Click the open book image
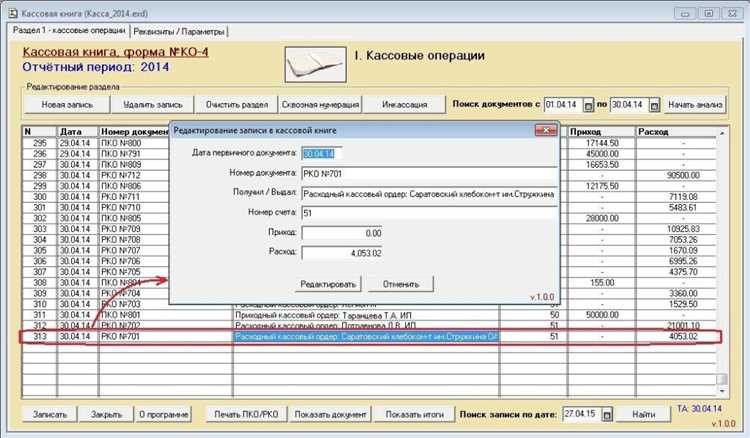The image size is (750, 438). tap(316, 64)
